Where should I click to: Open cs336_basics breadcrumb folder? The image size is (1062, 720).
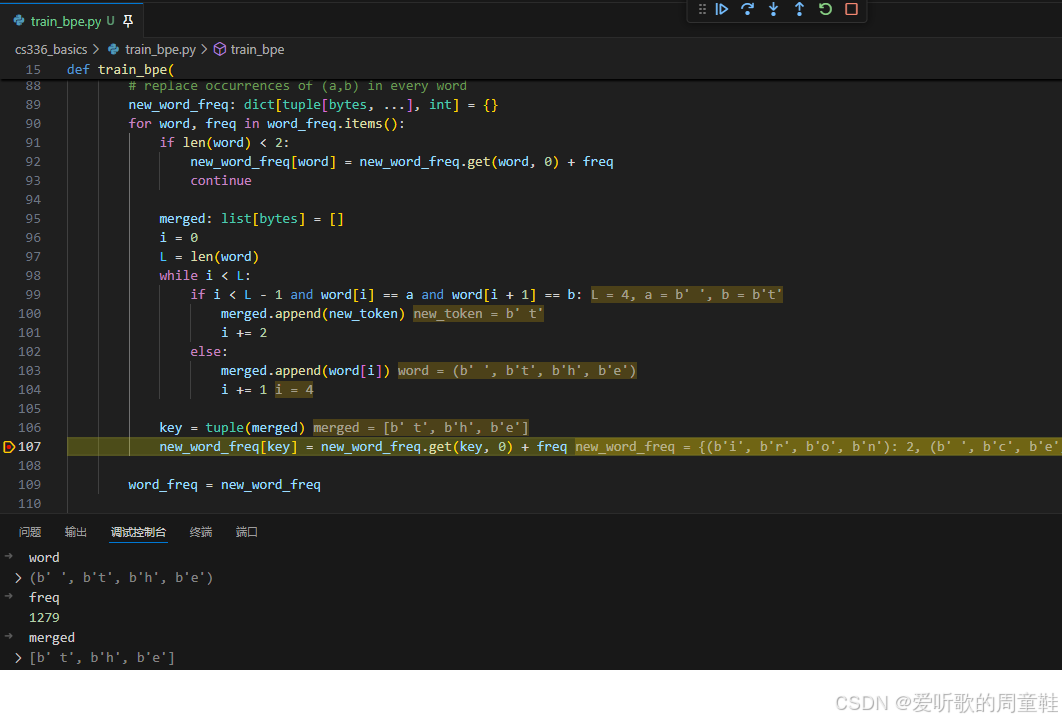coord(51,49)
